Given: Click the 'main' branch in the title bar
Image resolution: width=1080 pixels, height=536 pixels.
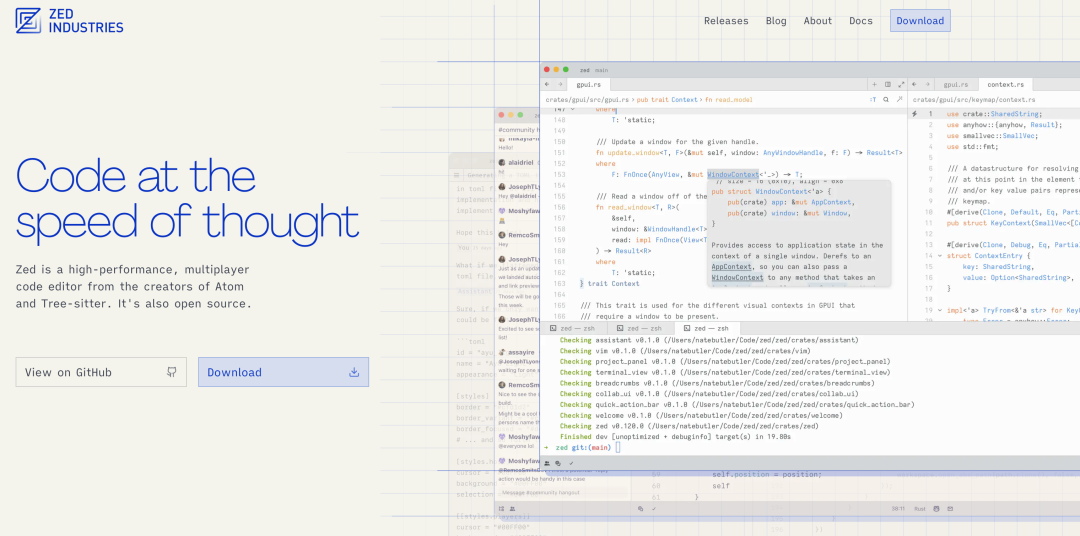Looking at the screenshot, I should click(601, 70).
